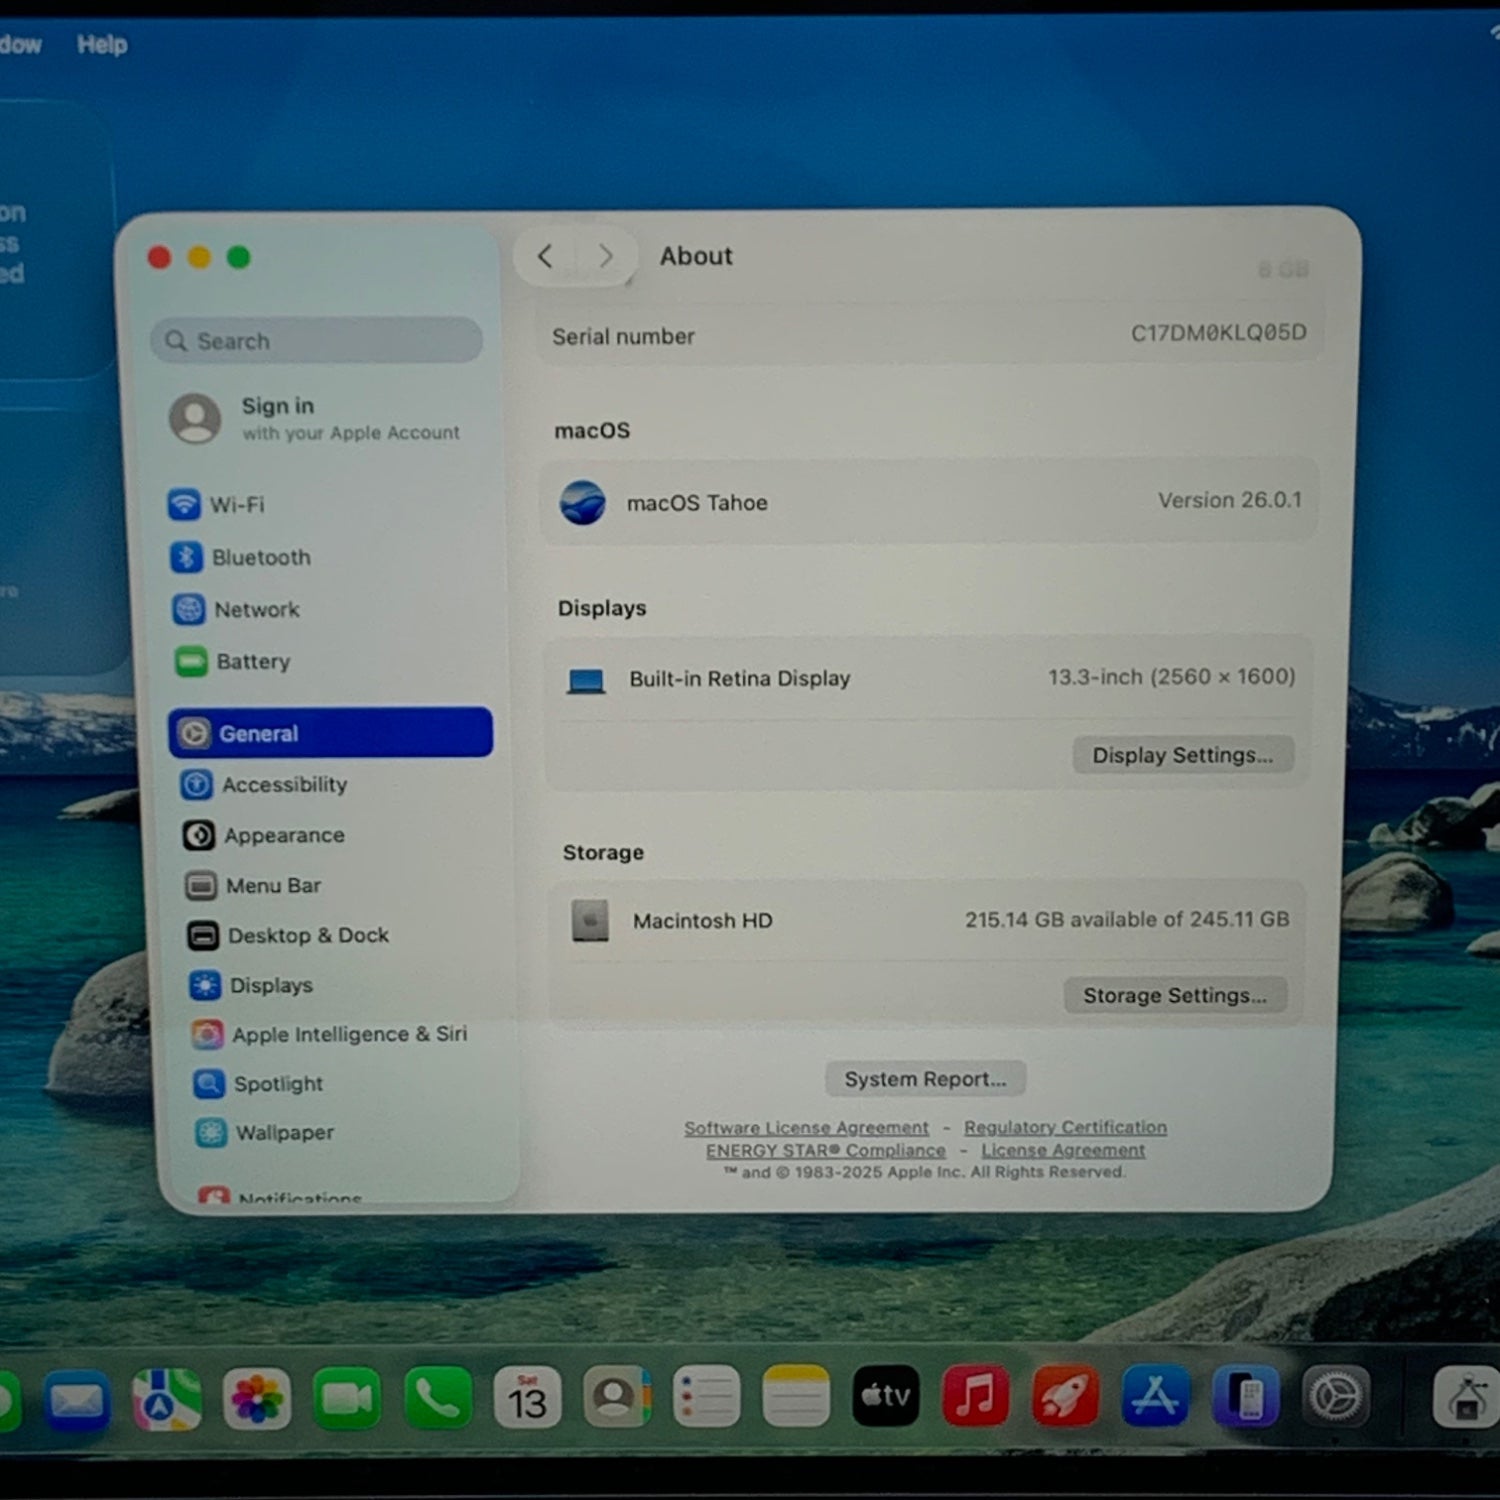Launch Music from the Dock
Viewport: 1500px width, 1500px height.
(x=975, y=1395)
